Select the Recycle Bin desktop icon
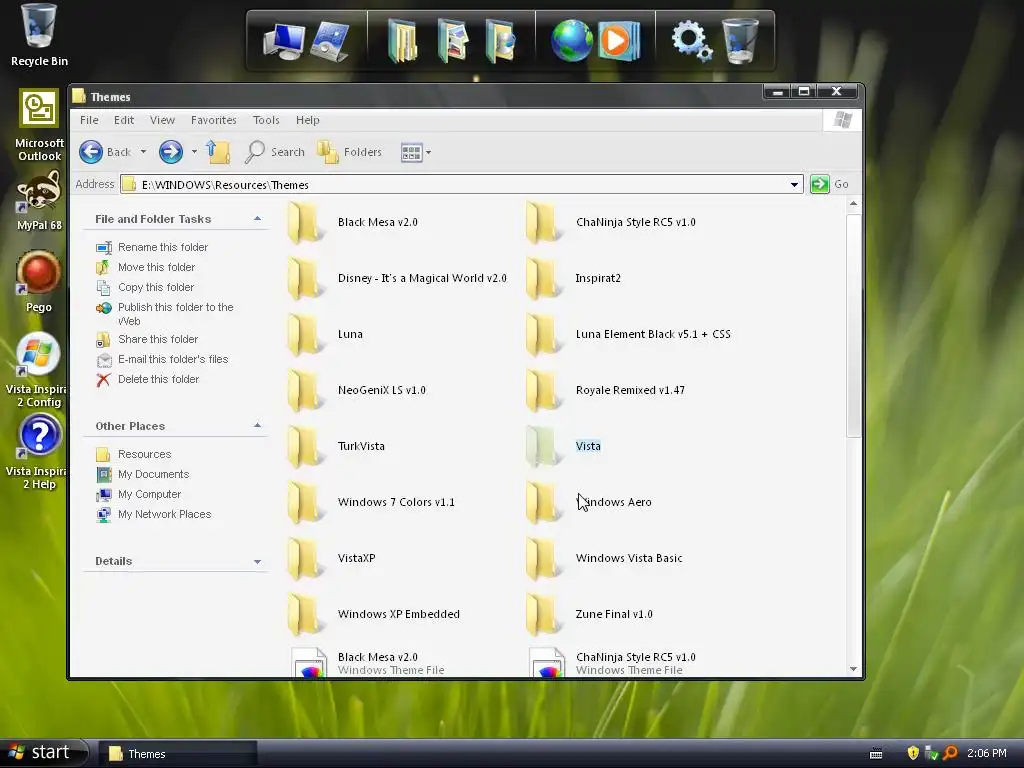Viewport: 1024px width, 768px height. (x=39, y=35)
